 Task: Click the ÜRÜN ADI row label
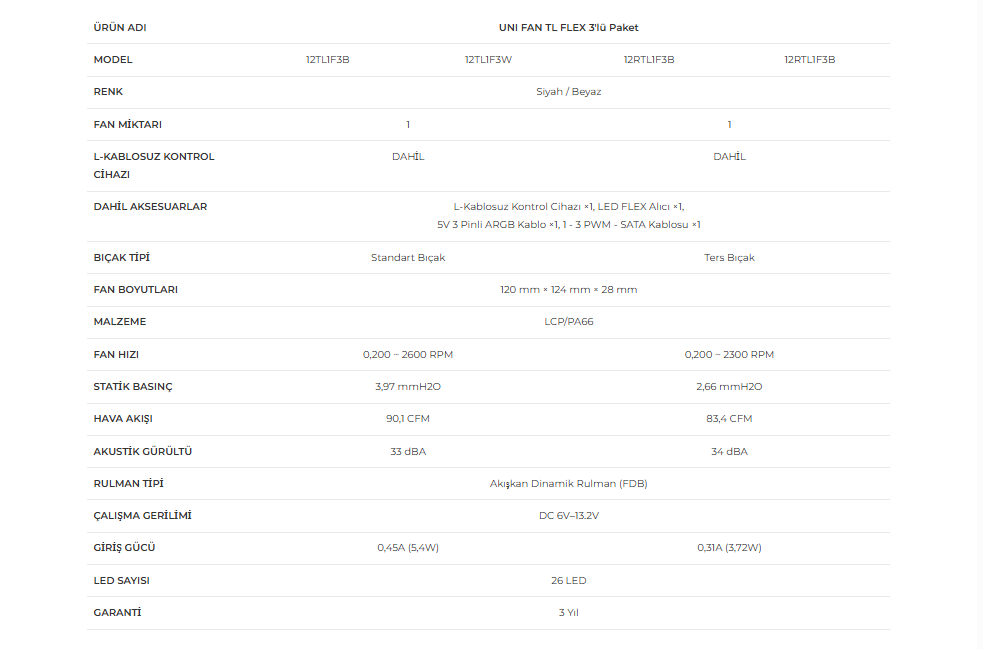(x=120, y=28)
